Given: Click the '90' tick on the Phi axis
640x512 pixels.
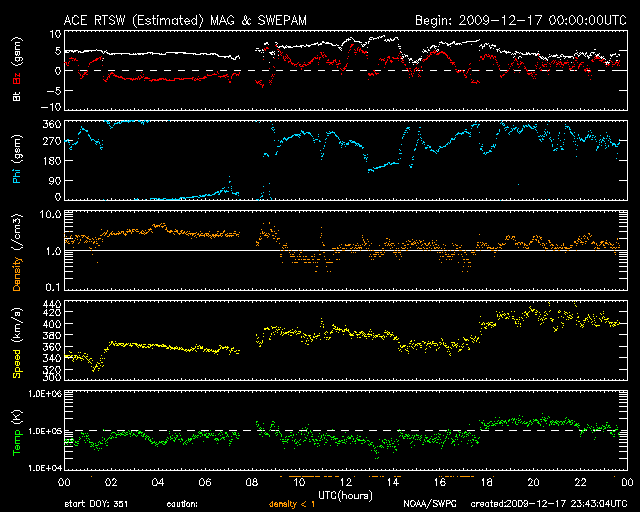Looking at the screenshot, I should [55, 180].
